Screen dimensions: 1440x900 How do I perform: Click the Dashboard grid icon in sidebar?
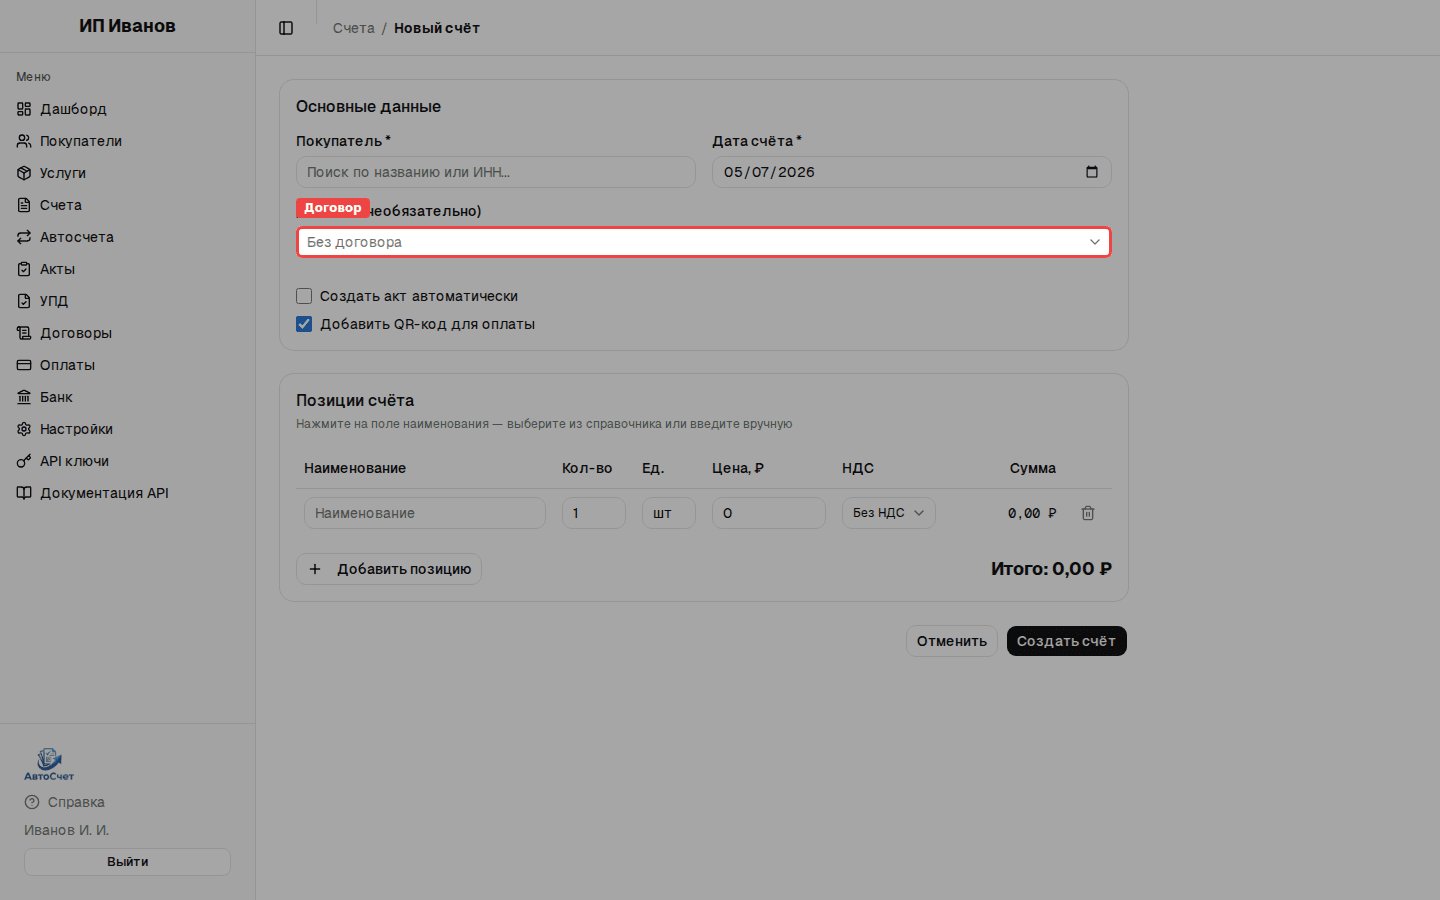[x=24, y=109]
